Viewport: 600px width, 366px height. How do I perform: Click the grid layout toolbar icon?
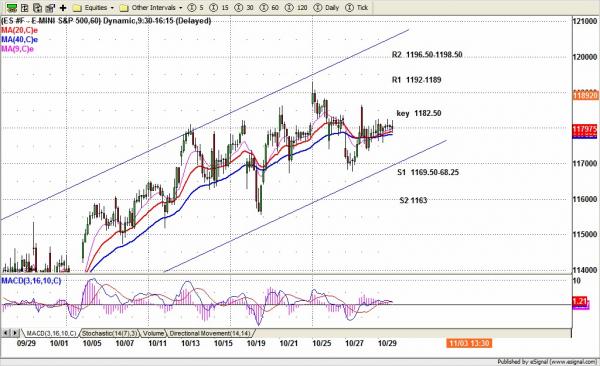[25, 7]
